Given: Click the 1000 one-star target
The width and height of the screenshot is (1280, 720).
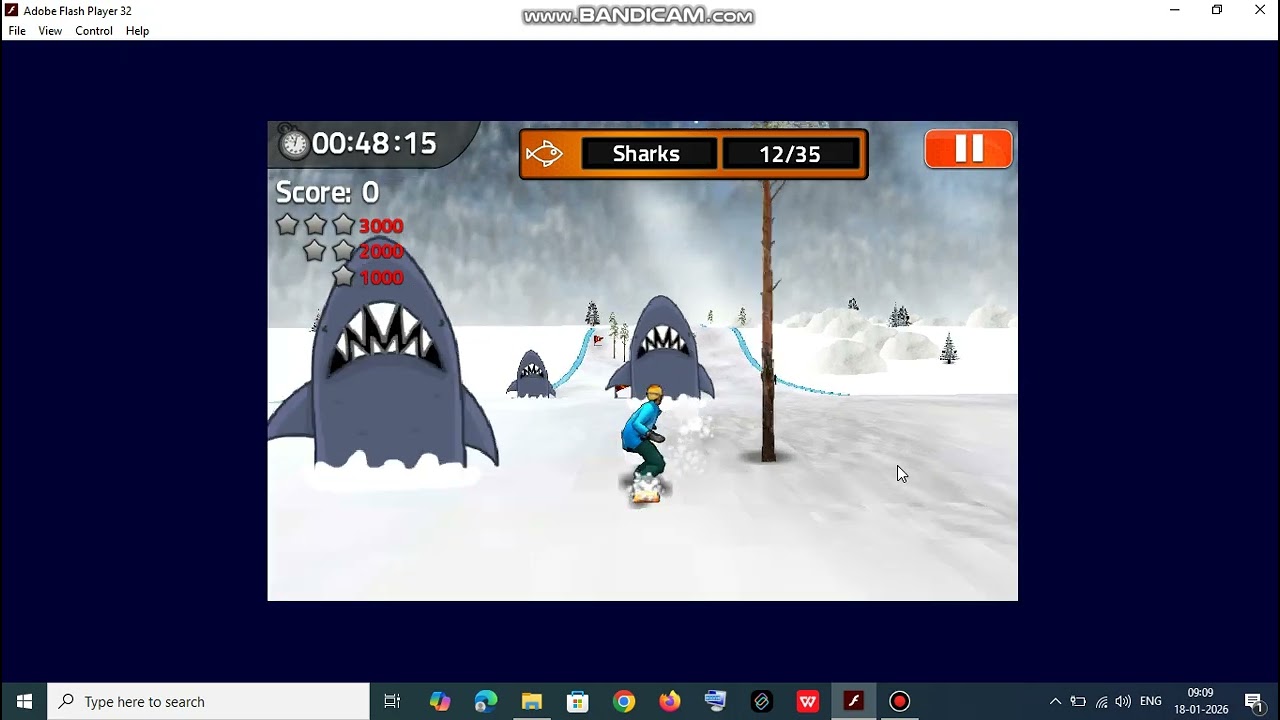Looking at the screenshot, I should (381, 278).
